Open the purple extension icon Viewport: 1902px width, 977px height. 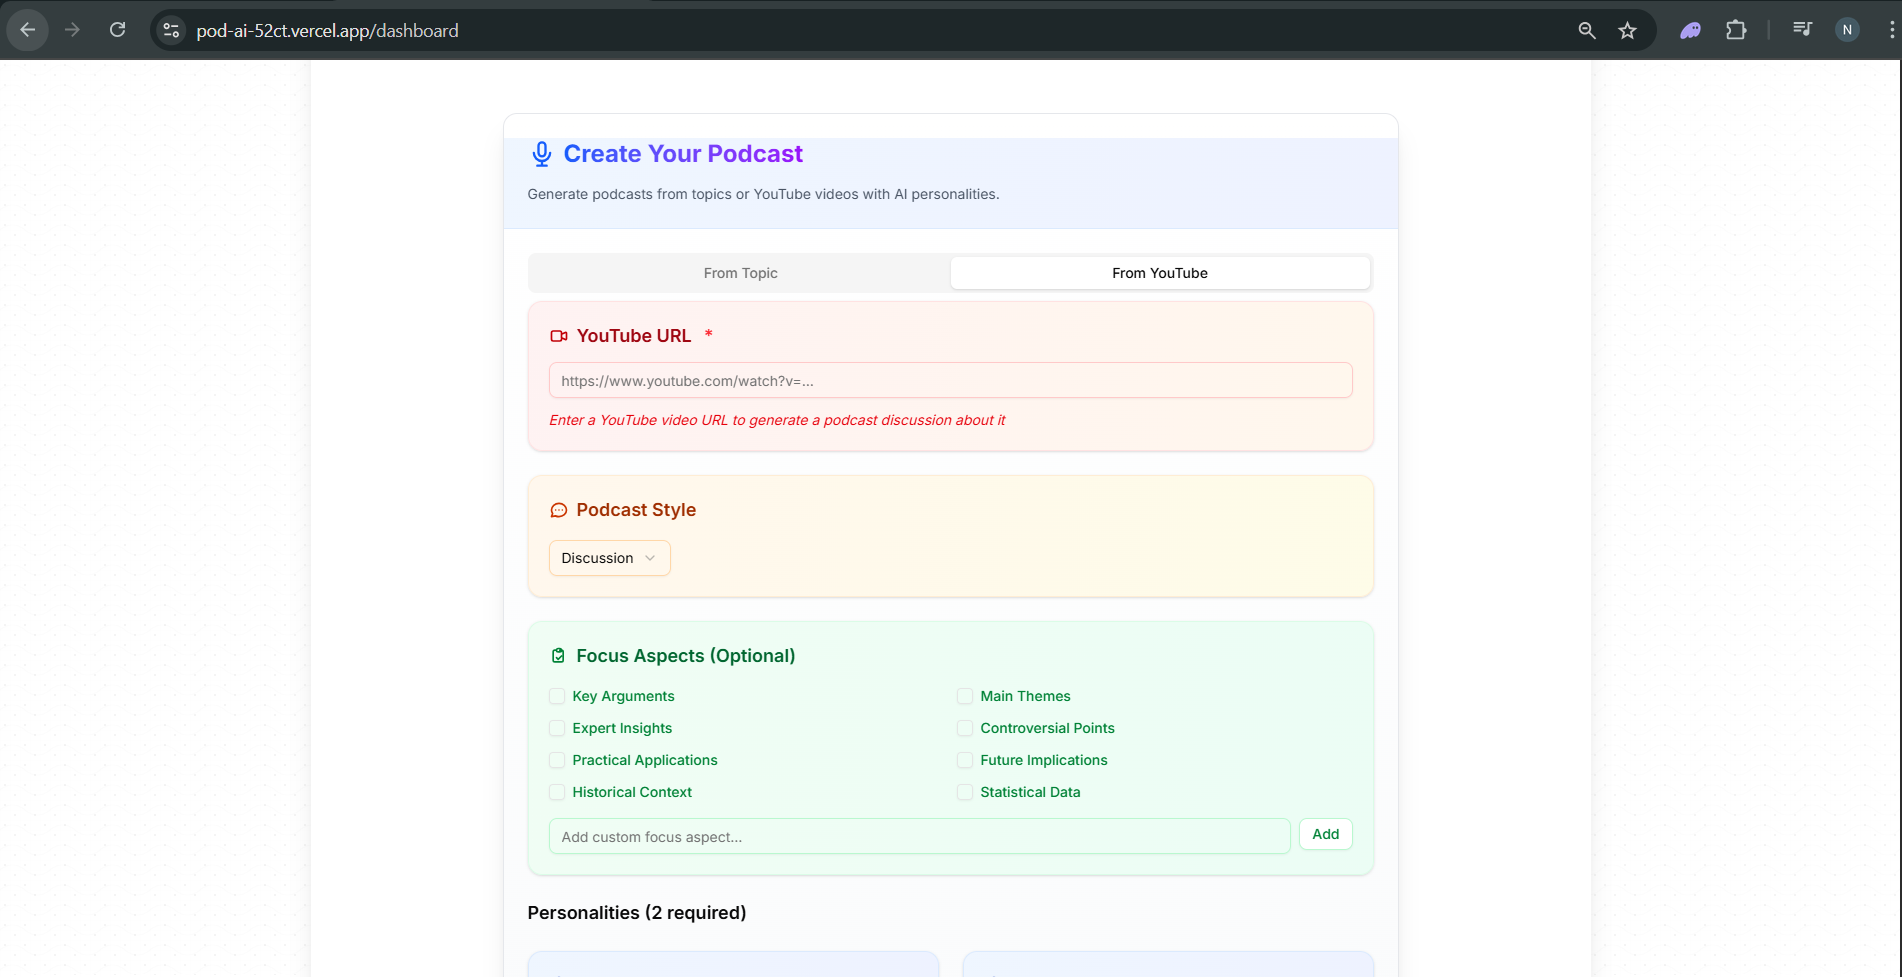point(1690,31)
